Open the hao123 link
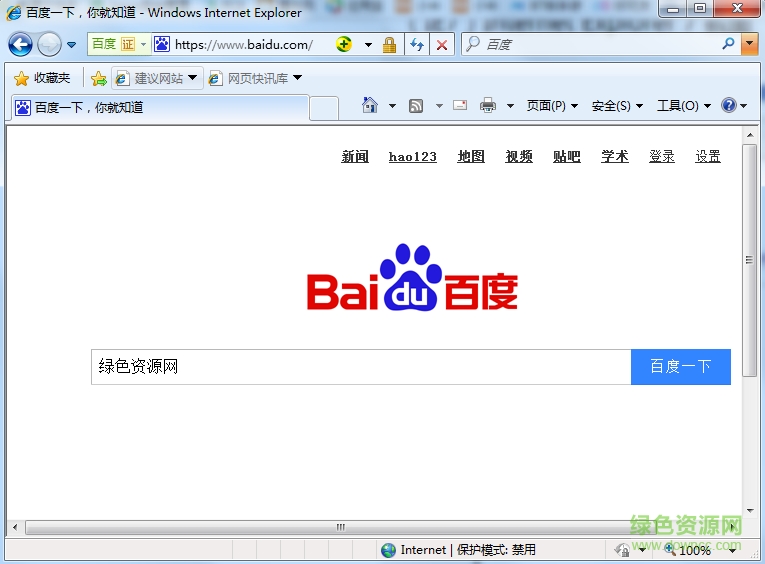 (413, 157)
